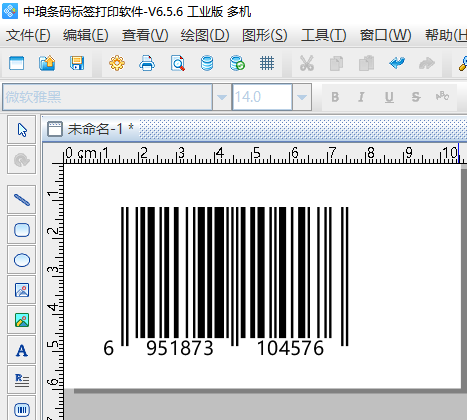Screen dimensions: 467x420
Task: Open print preview magnifier icon
Action: tap(177, 63)
